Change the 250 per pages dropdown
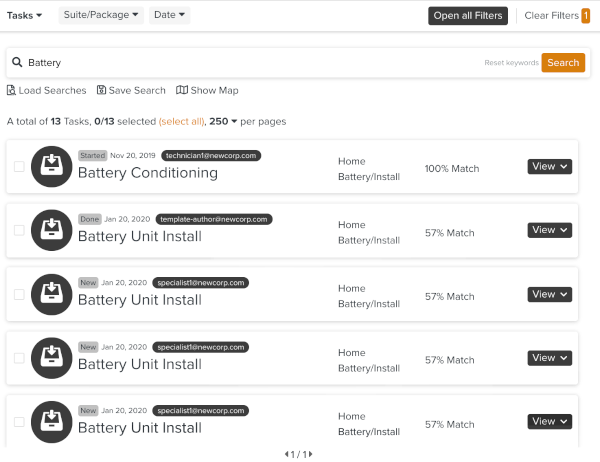This screenshot has height=462, width=600. (x=224, y=121)
